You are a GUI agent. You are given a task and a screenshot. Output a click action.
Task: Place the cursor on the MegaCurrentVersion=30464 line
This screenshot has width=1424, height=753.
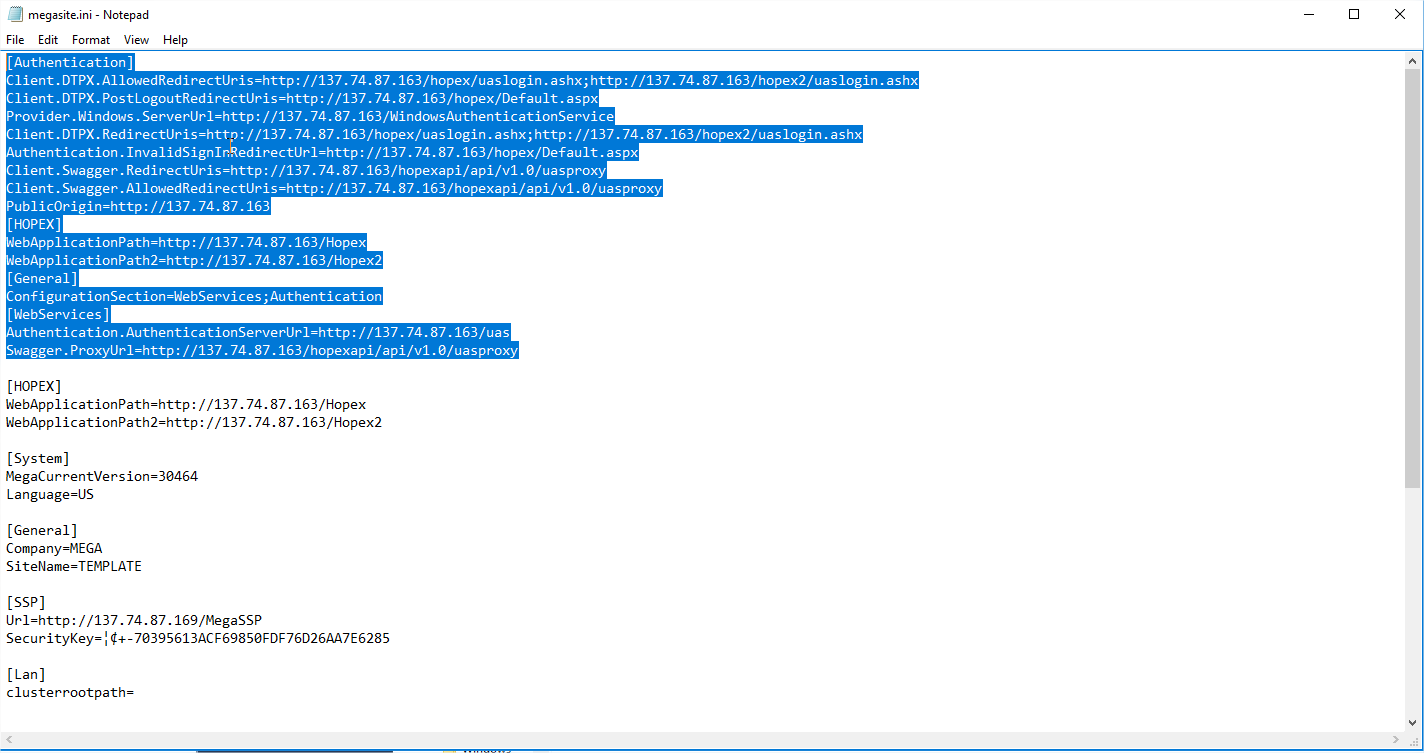102,477
